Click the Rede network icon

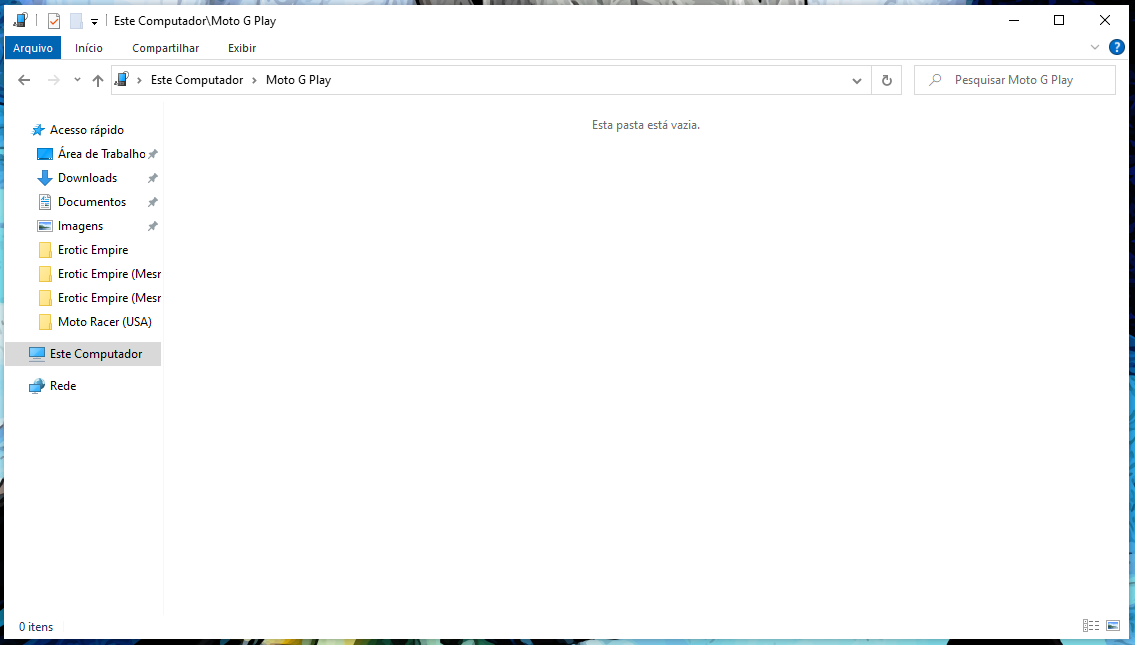pos(37,386)
